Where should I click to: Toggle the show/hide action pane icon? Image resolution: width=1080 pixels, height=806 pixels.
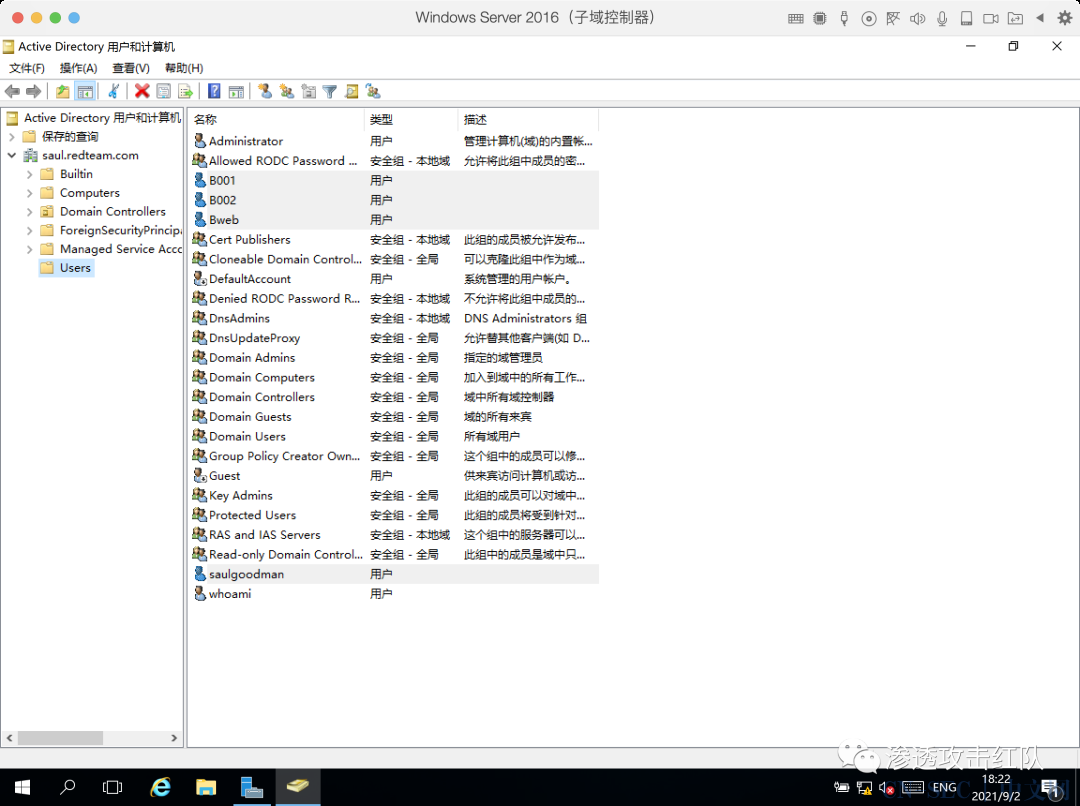click(x=236, y=92)
